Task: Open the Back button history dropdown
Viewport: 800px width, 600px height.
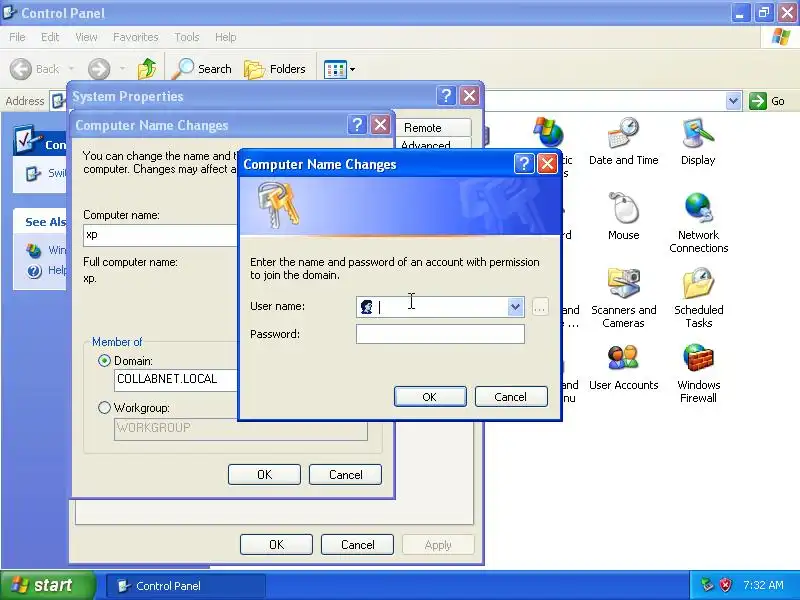Action: pos(71,69)
